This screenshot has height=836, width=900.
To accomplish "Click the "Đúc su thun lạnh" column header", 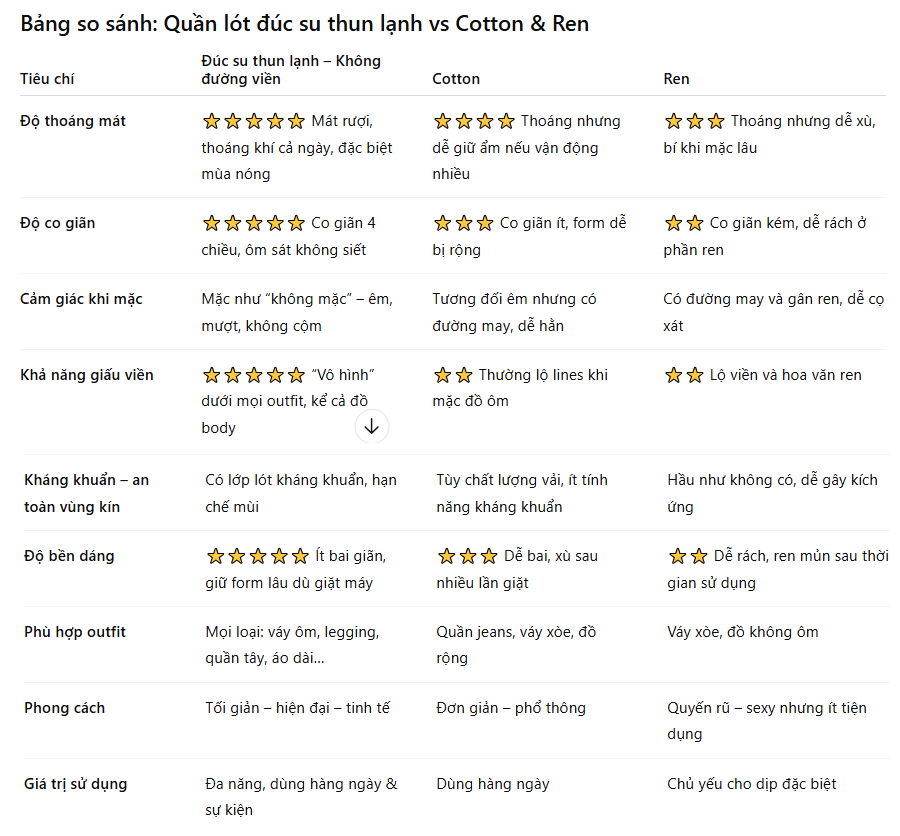I will (291, 69).
